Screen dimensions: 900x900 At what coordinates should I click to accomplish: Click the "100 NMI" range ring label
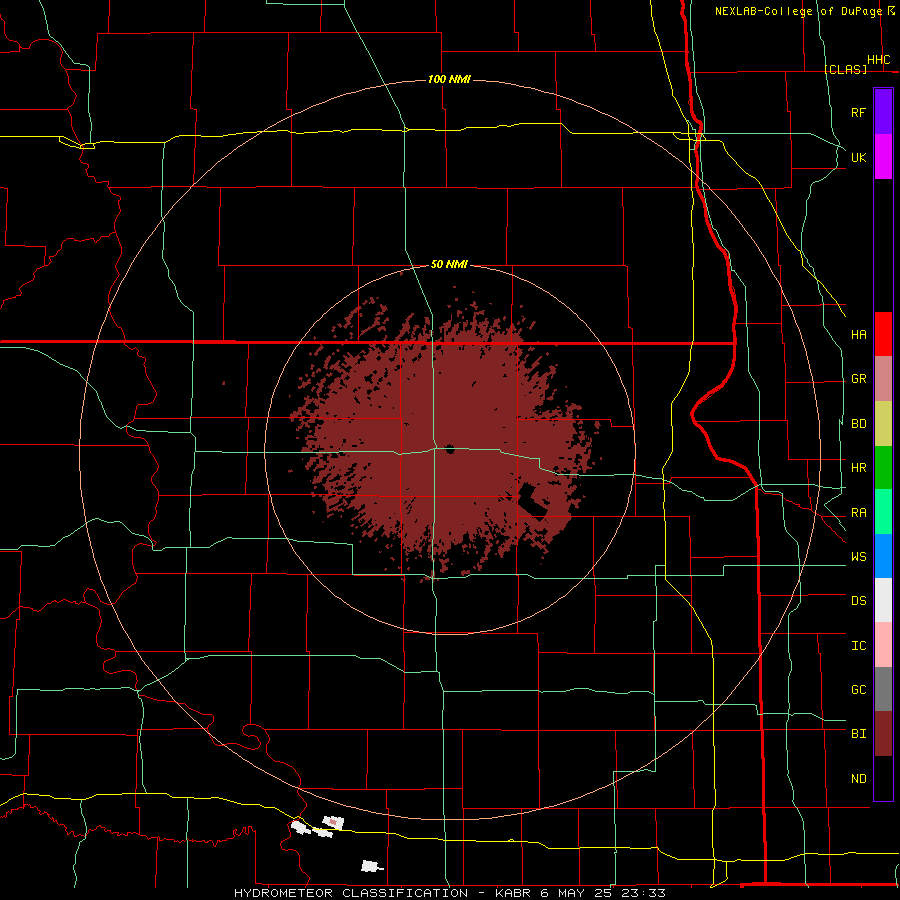449,79
